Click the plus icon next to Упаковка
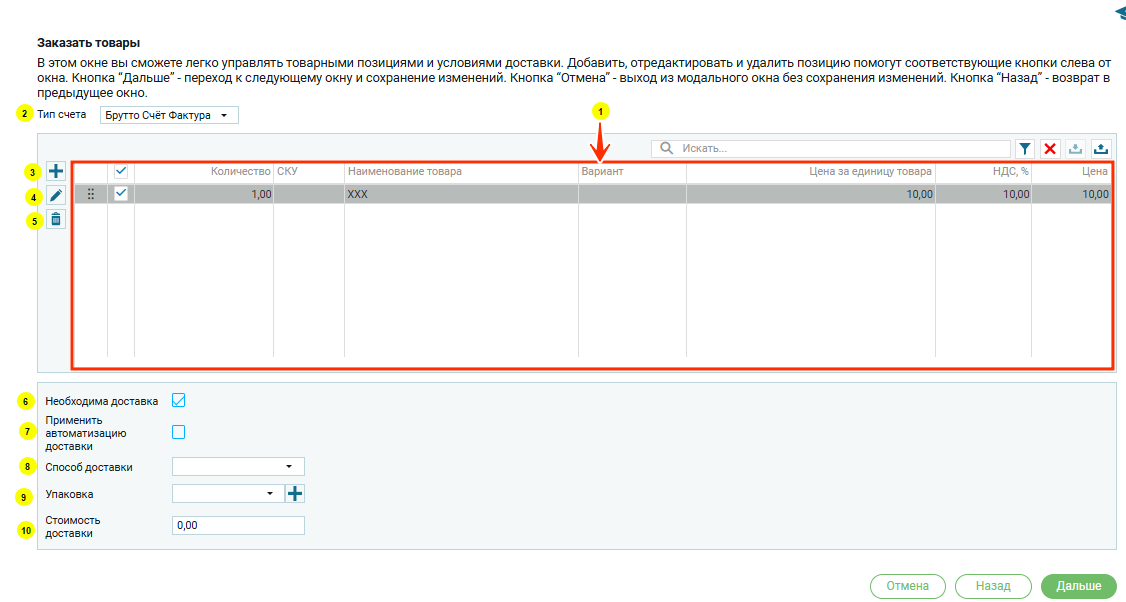 (x=295, y=493)
